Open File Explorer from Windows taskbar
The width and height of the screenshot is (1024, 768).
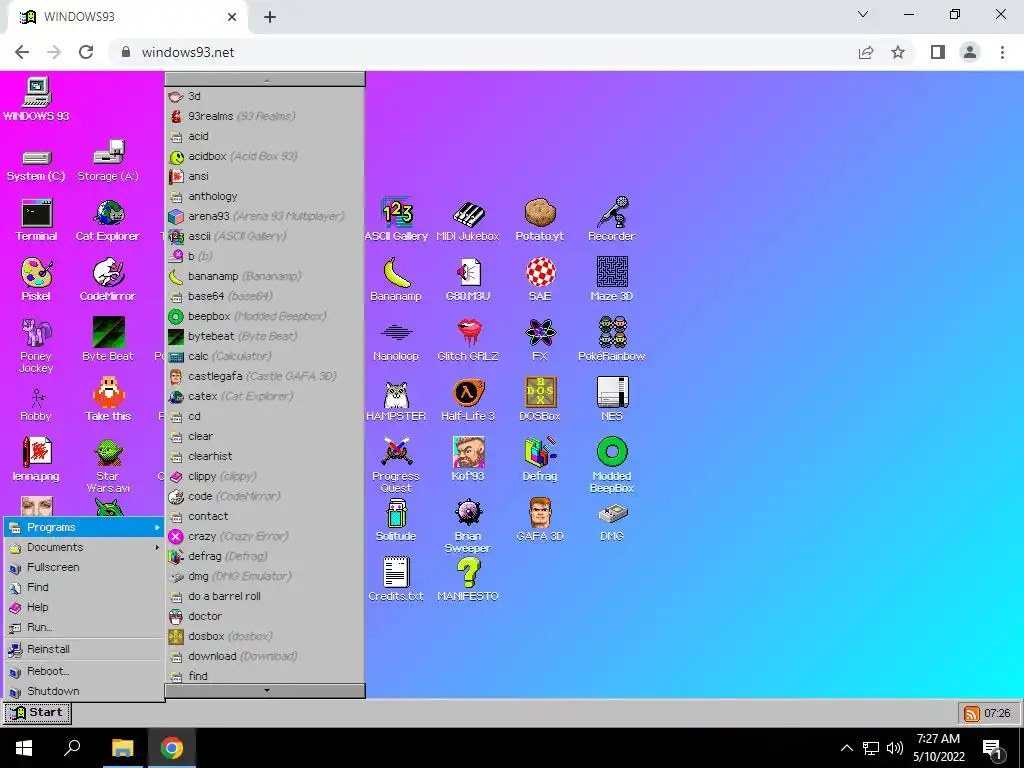pyautogui.click(x=122, y=748)
